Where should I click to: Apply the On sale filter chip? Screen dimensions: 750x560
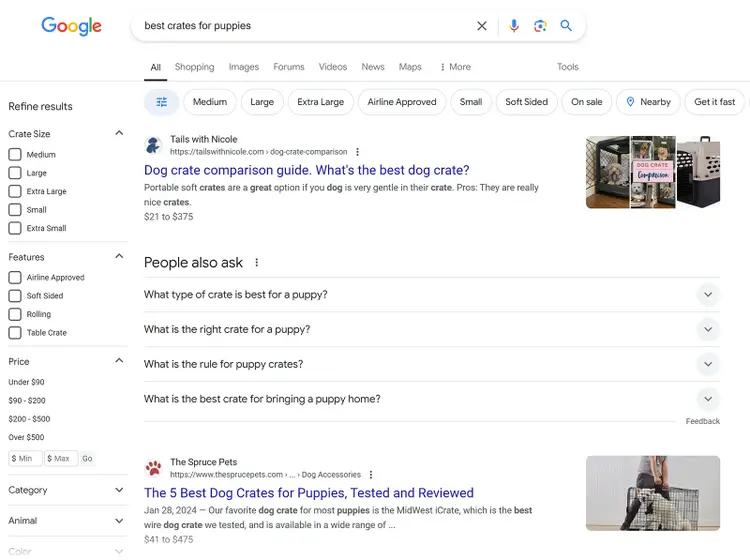coord(586,102)
